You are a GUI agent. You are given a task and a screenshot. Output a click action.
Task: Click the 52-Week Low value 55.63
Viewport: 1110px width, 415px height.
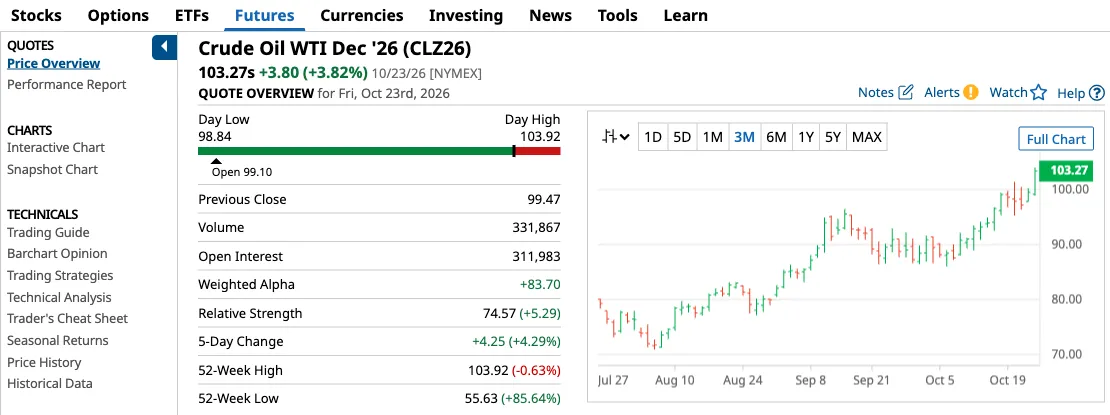pyautogui.click(x=481, y=398)
